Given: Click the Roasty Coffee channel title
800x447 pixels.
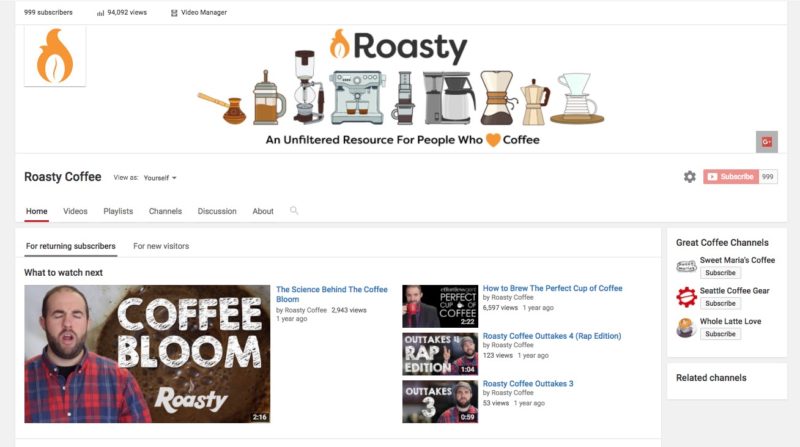Looking at the screenshot, I should pos(63,177).
